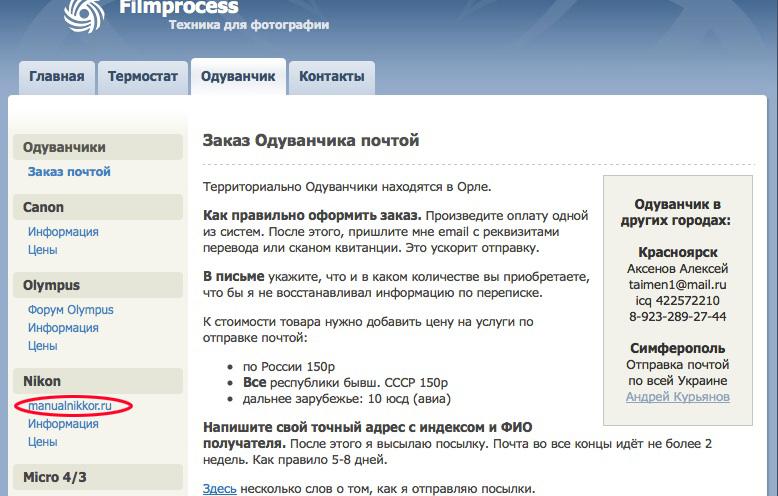Click the Filmprocess site title
This screenshot has width=778, height=496.
click(x=179, y=7)
